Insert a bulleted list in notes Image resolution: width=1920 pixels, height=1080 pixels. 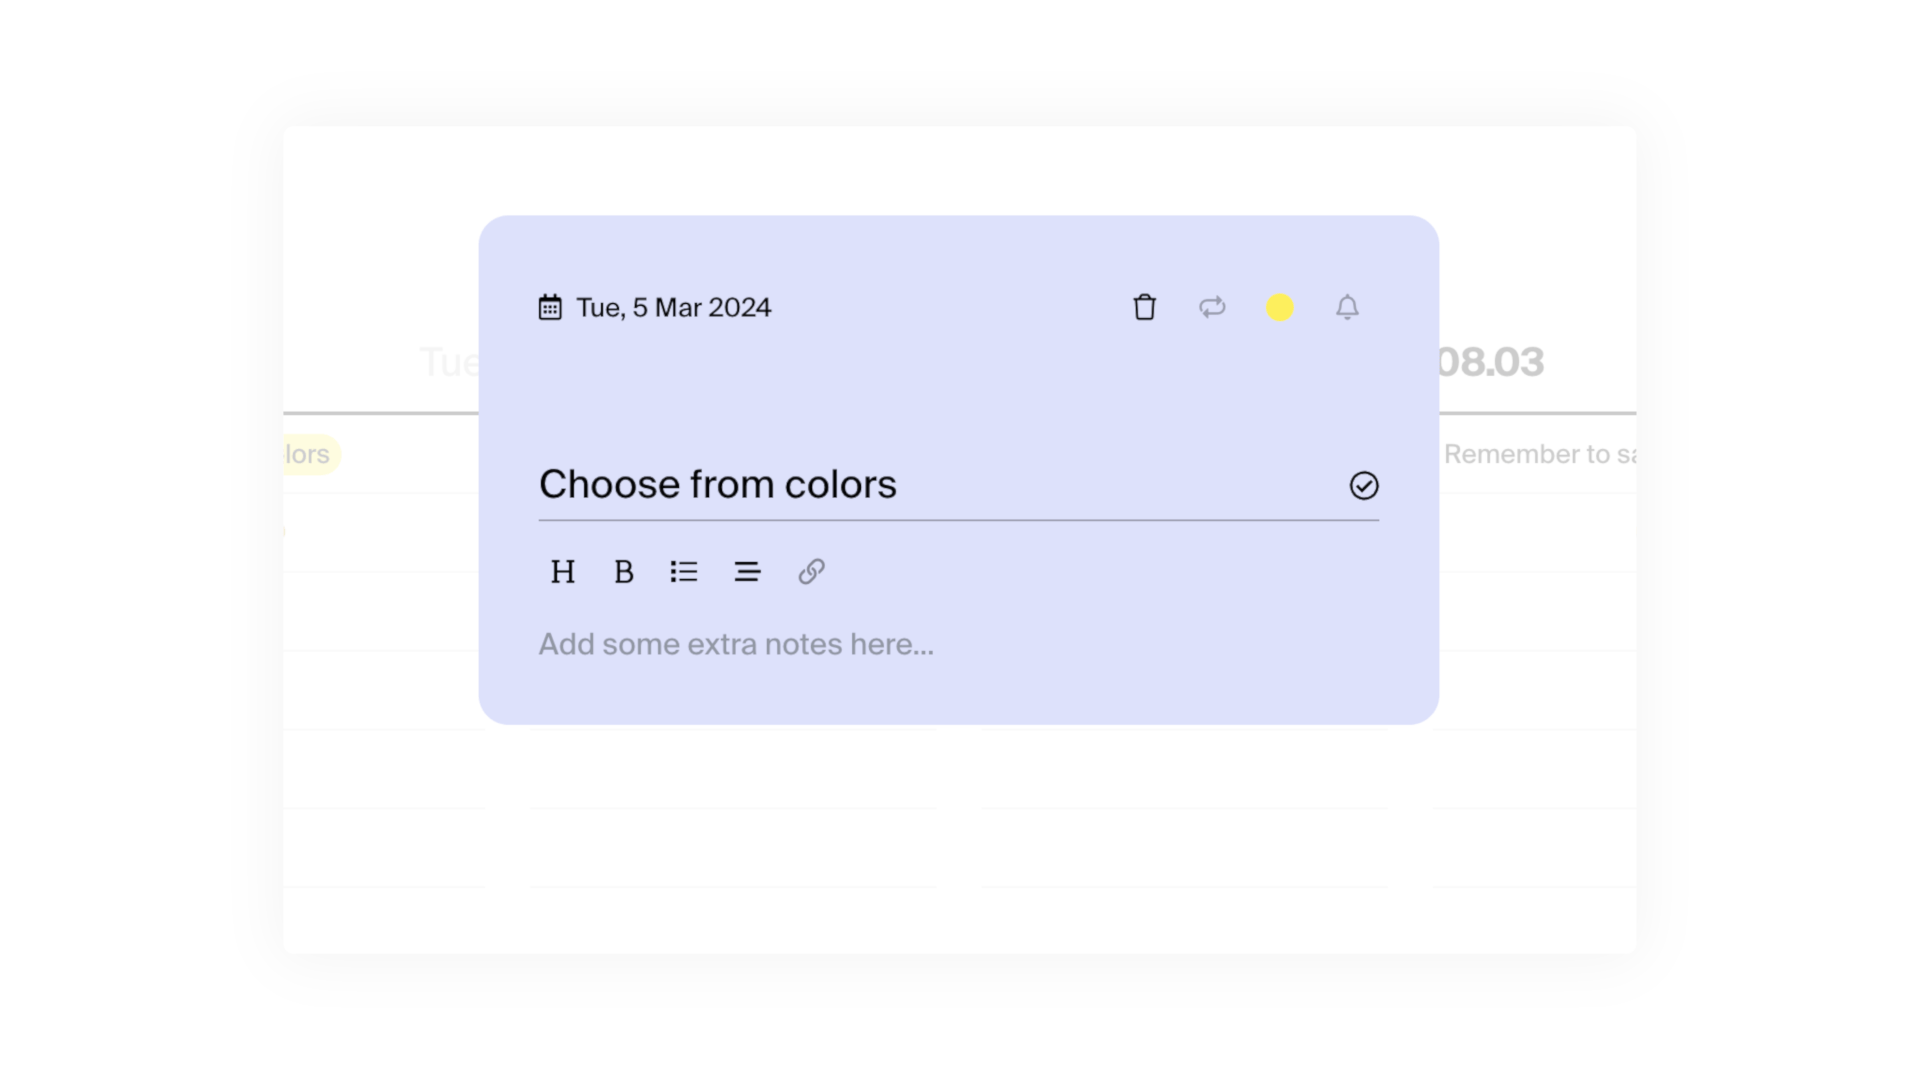click(x=684, y=572)
